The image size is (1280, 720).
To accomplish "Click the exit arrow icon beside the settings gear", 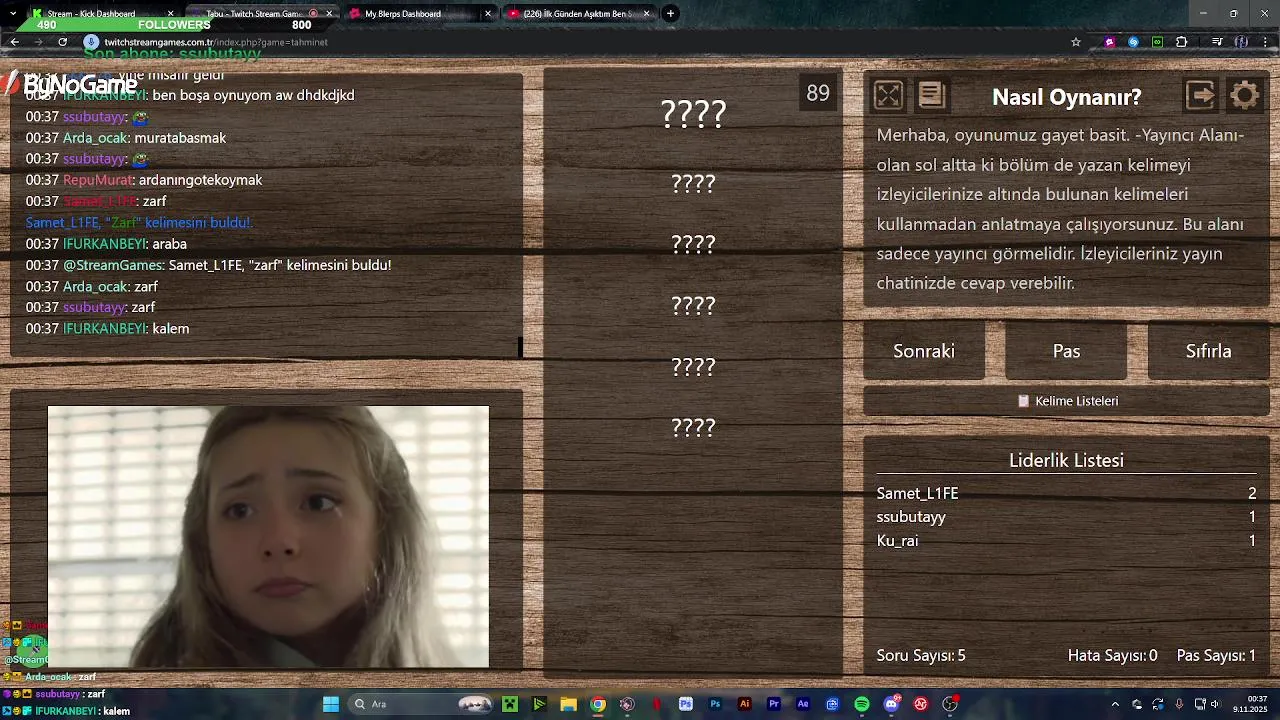I will click(x=1201, y=95).
